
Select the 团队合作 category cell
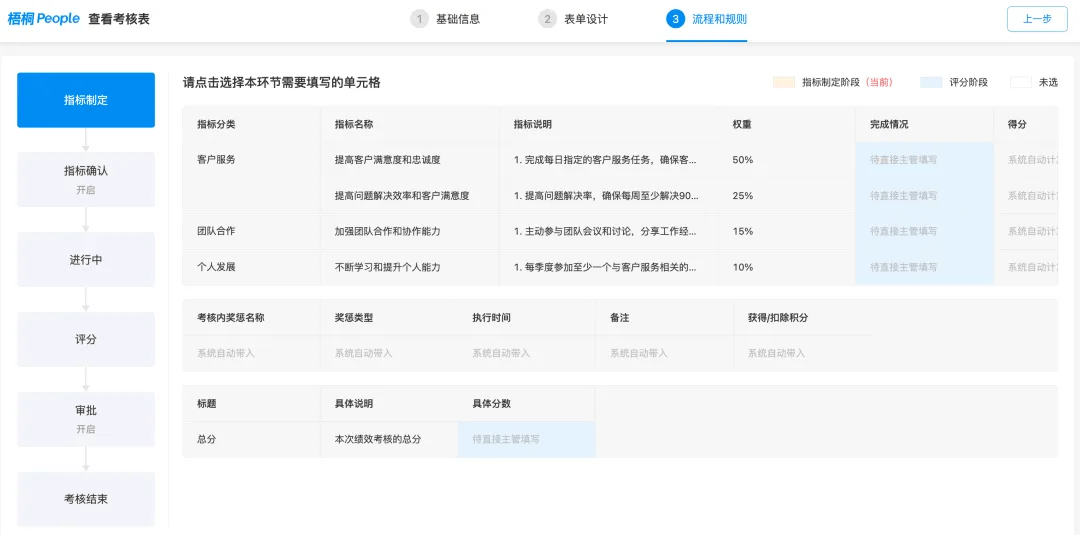coord(251,231)
